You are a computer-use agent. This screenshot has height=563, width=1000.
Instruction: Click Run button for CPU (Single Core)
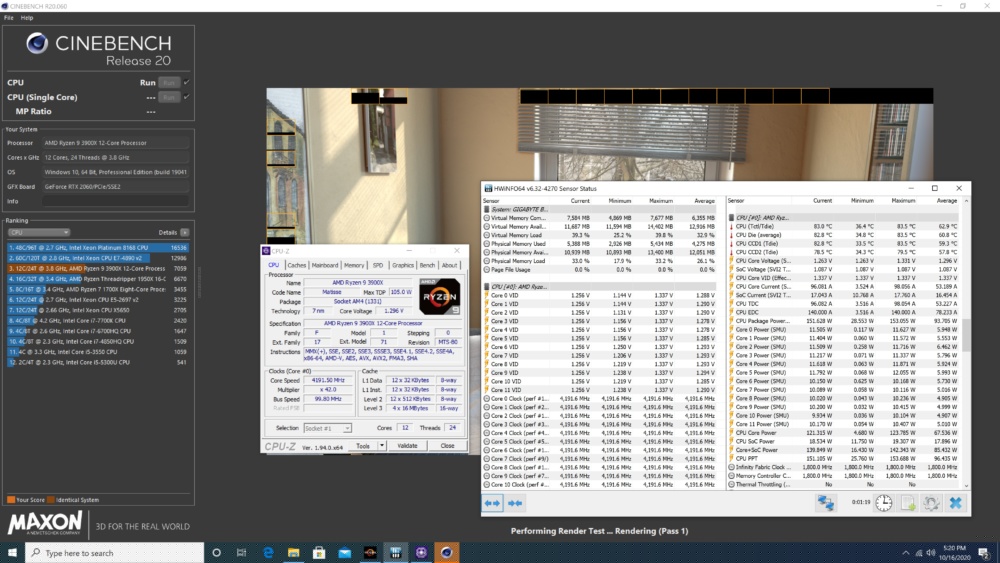point(168,97)
